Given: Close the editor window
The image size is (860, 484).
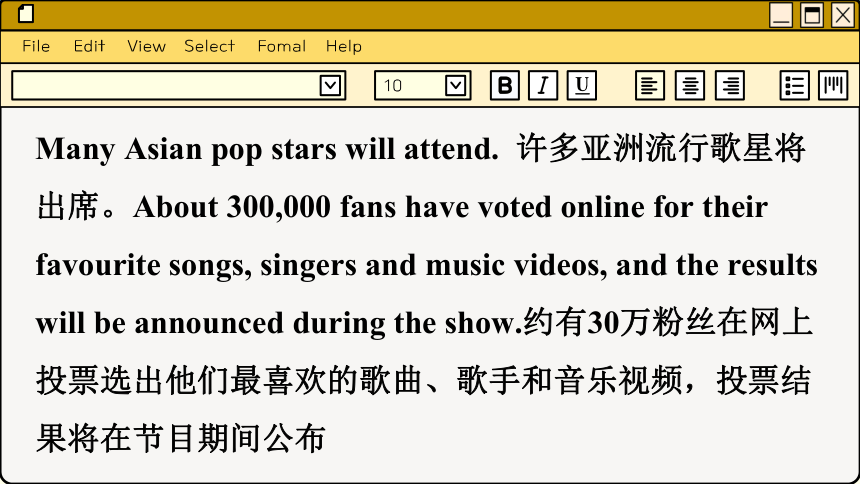Looking at the screenshot, I should pyautogui.click(x=842, y=15).
